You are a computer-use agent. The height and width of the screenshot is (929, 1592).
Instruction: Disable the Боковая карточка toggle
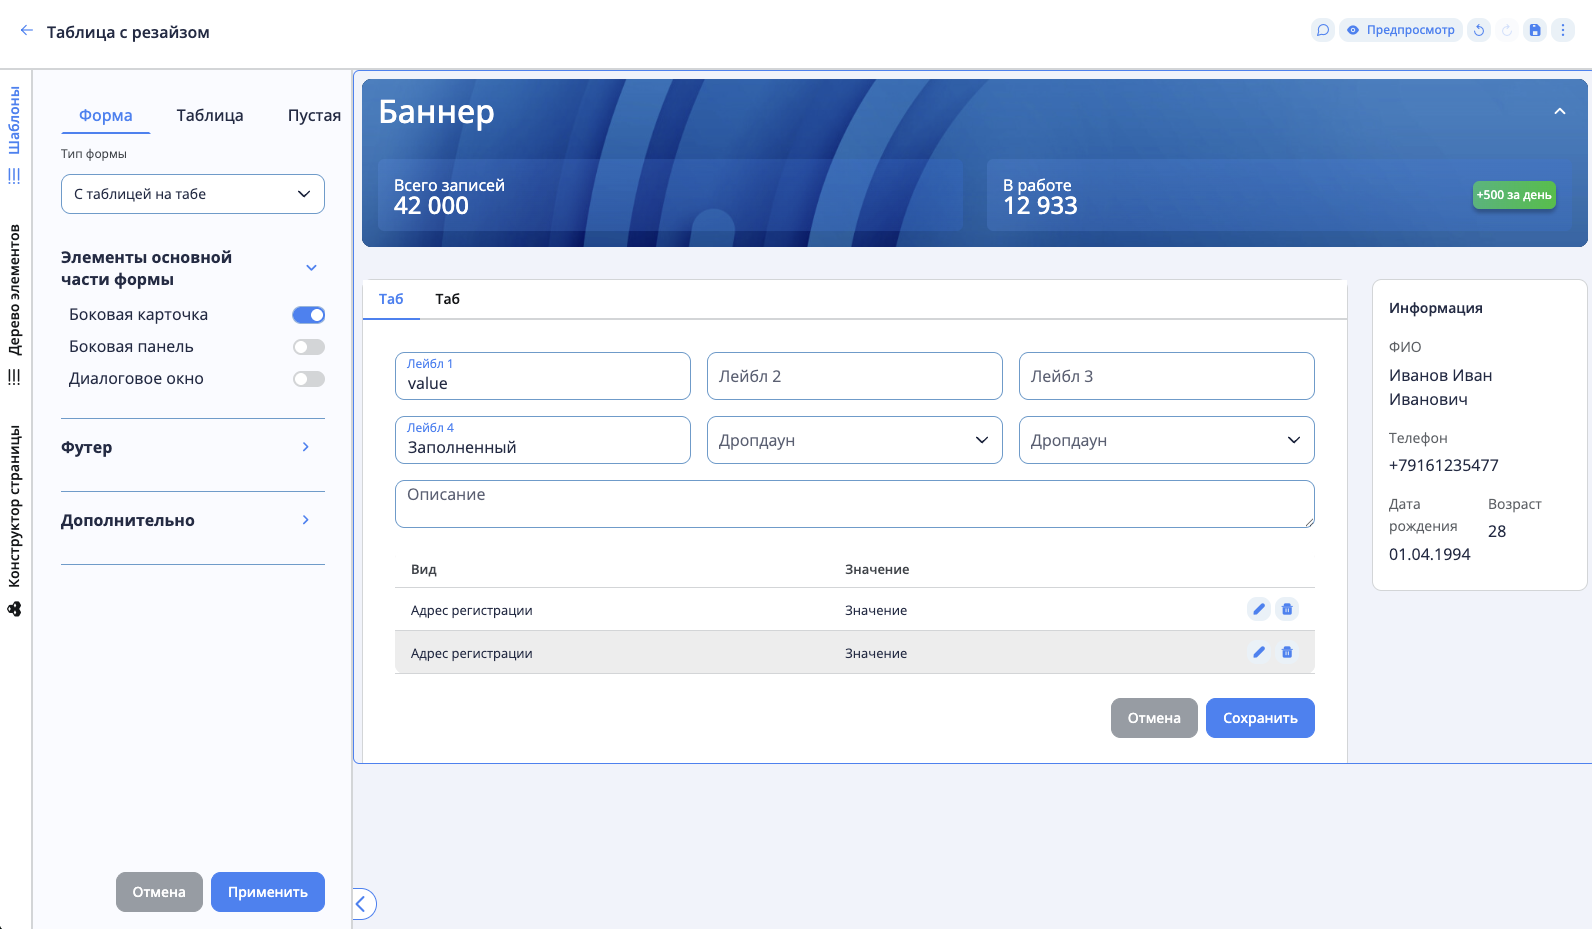click(x=309, y=315)
